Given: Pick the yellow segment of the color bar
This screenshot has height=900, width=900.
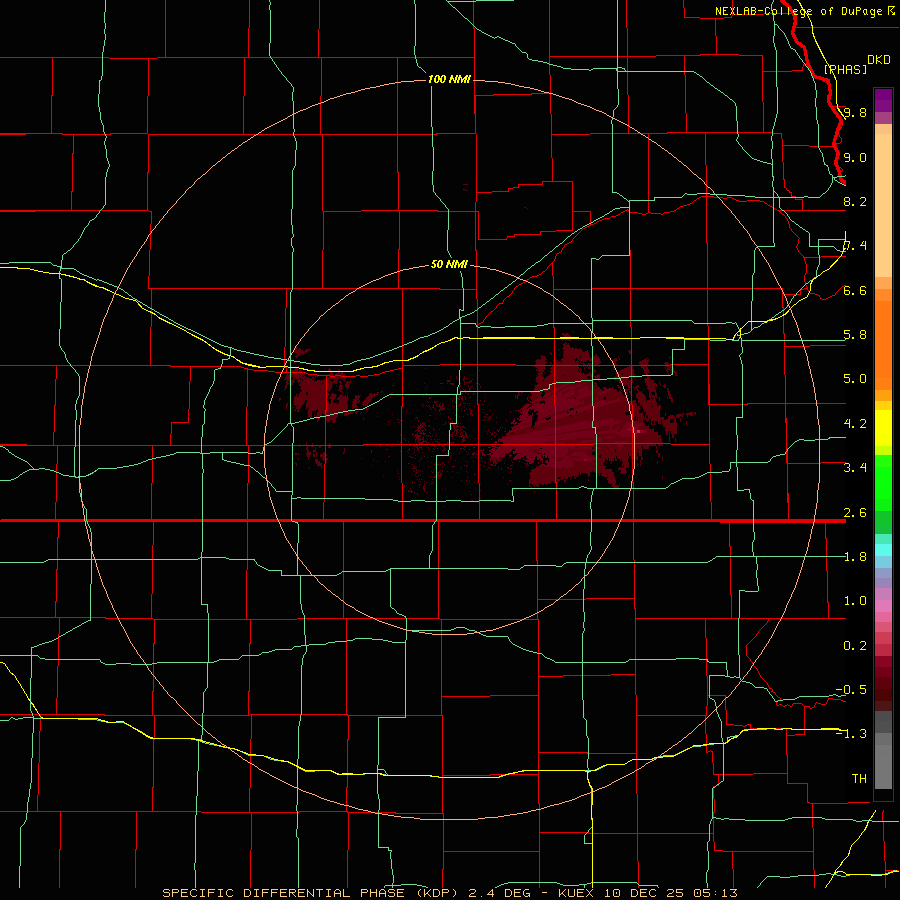Looking at the screenshot, I should click(883, 428).
